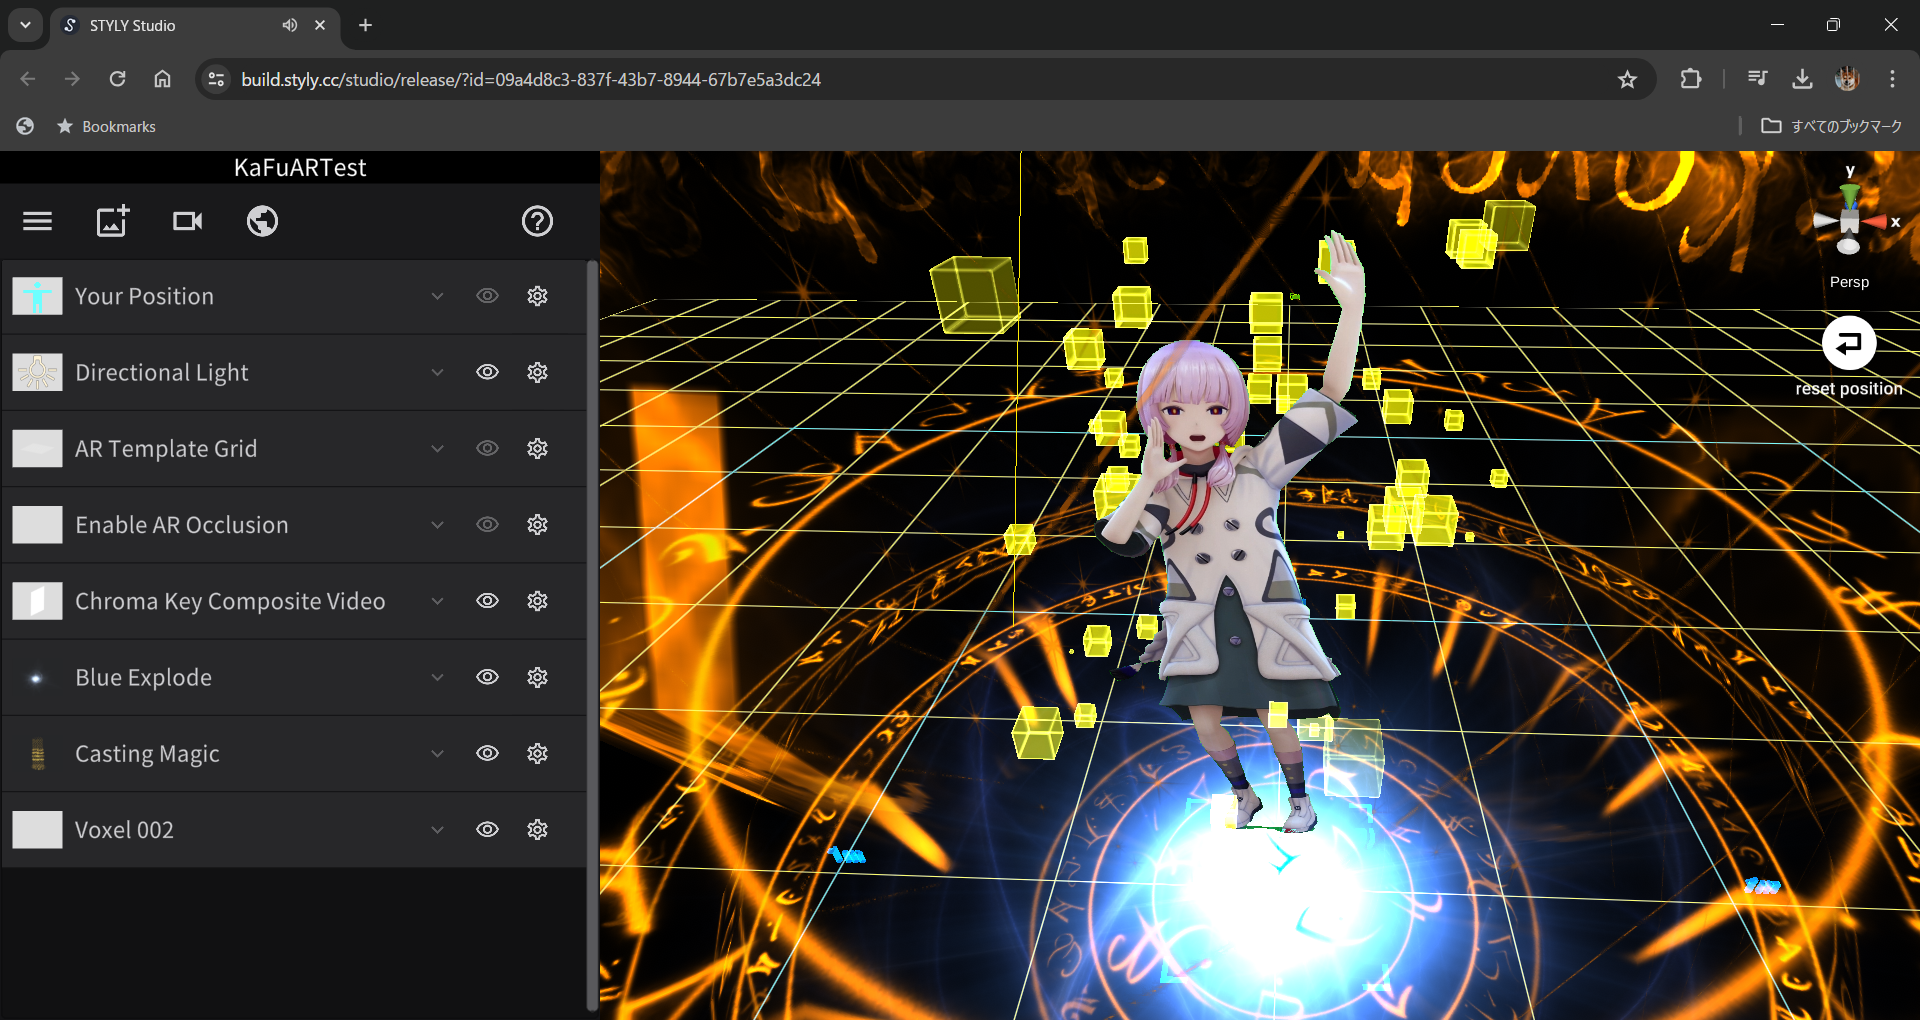This screenshot has width=1920, height=1020.
Task: Expand the AR Template Grid row chevron
Action: [437, 448]
